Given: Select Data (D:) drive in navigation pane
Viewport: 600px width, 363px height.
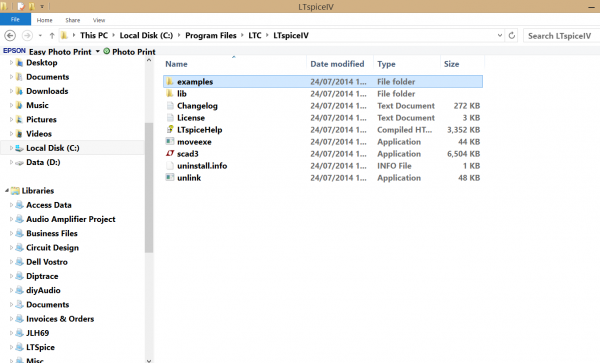Looking at the screenshot, I should 43,162.
